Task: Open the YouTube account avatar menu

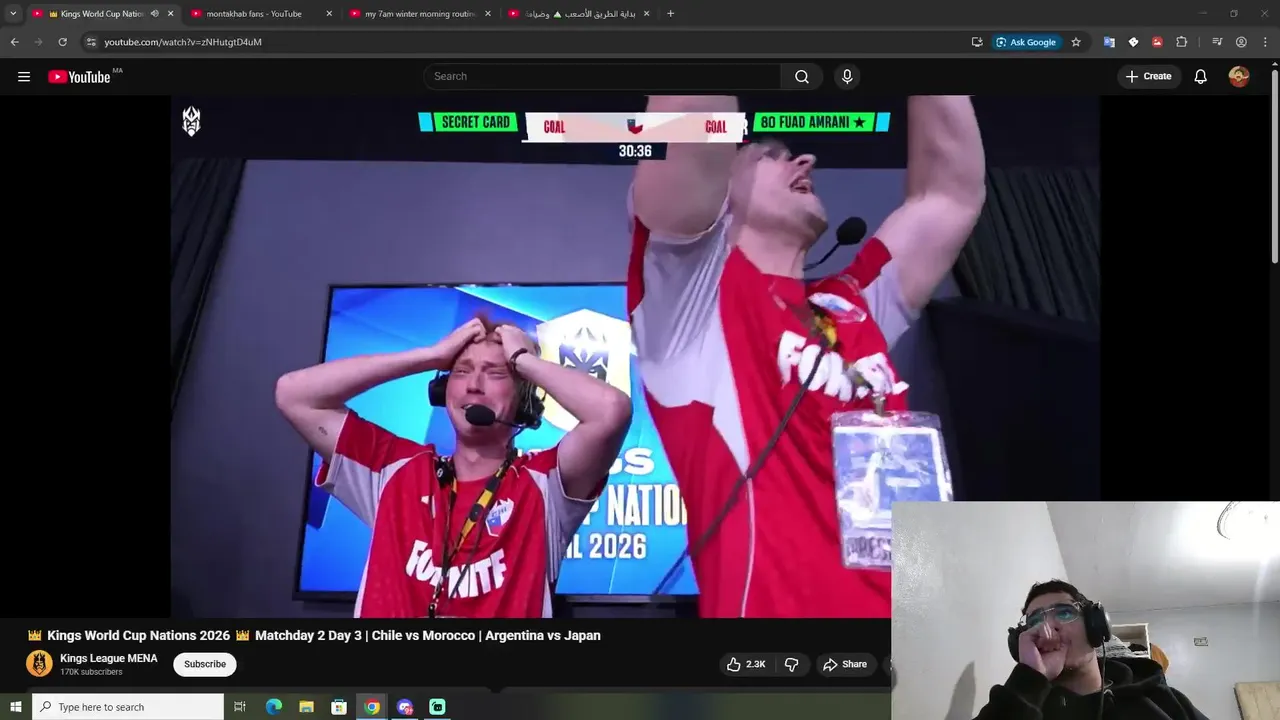Action: point(1239,77)
